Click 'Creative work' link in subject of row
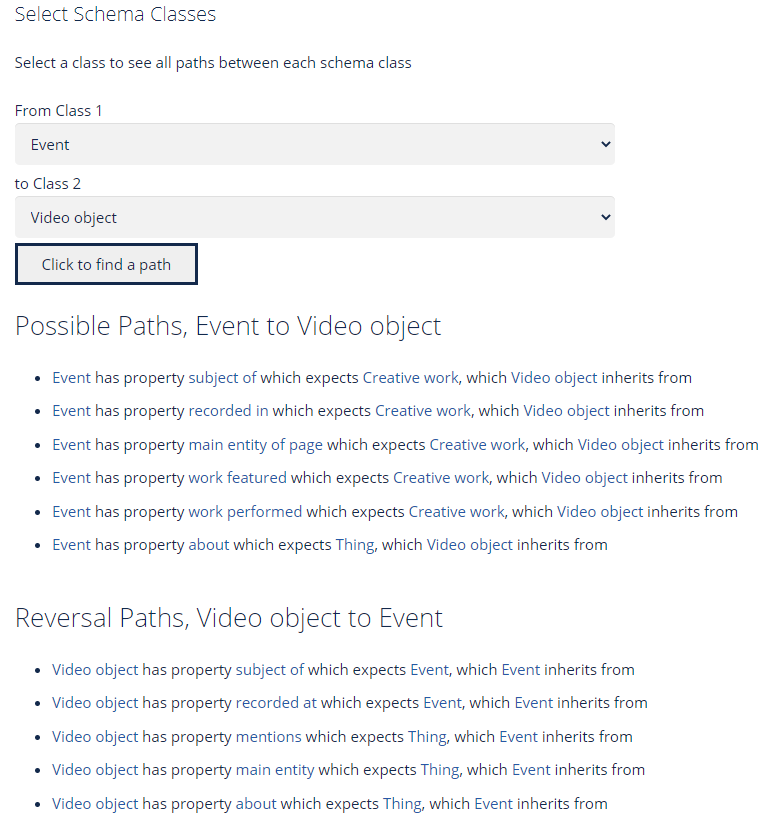The height and width of the screenshot is (837, 781). click(411, 378)
